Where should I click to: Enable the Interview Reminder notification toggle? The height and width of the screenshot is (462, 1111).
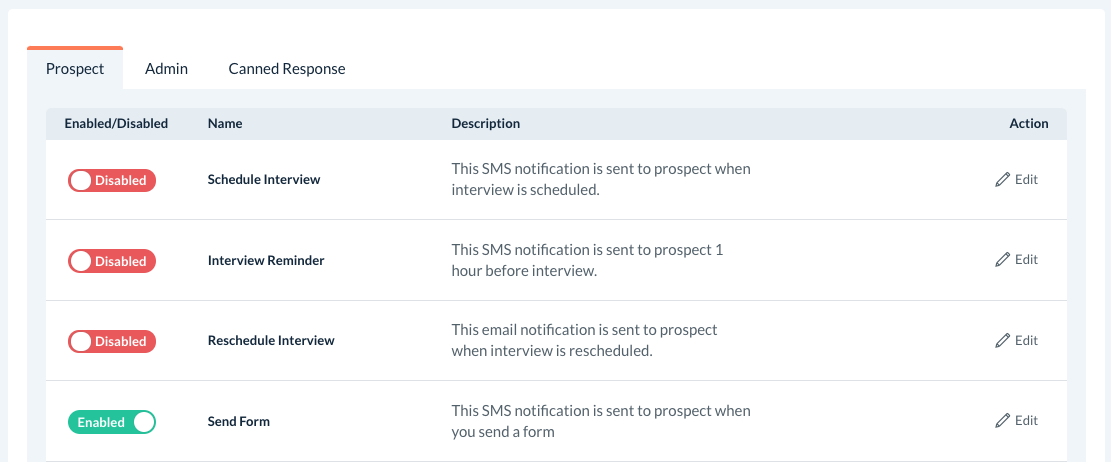tap(112, 261)
